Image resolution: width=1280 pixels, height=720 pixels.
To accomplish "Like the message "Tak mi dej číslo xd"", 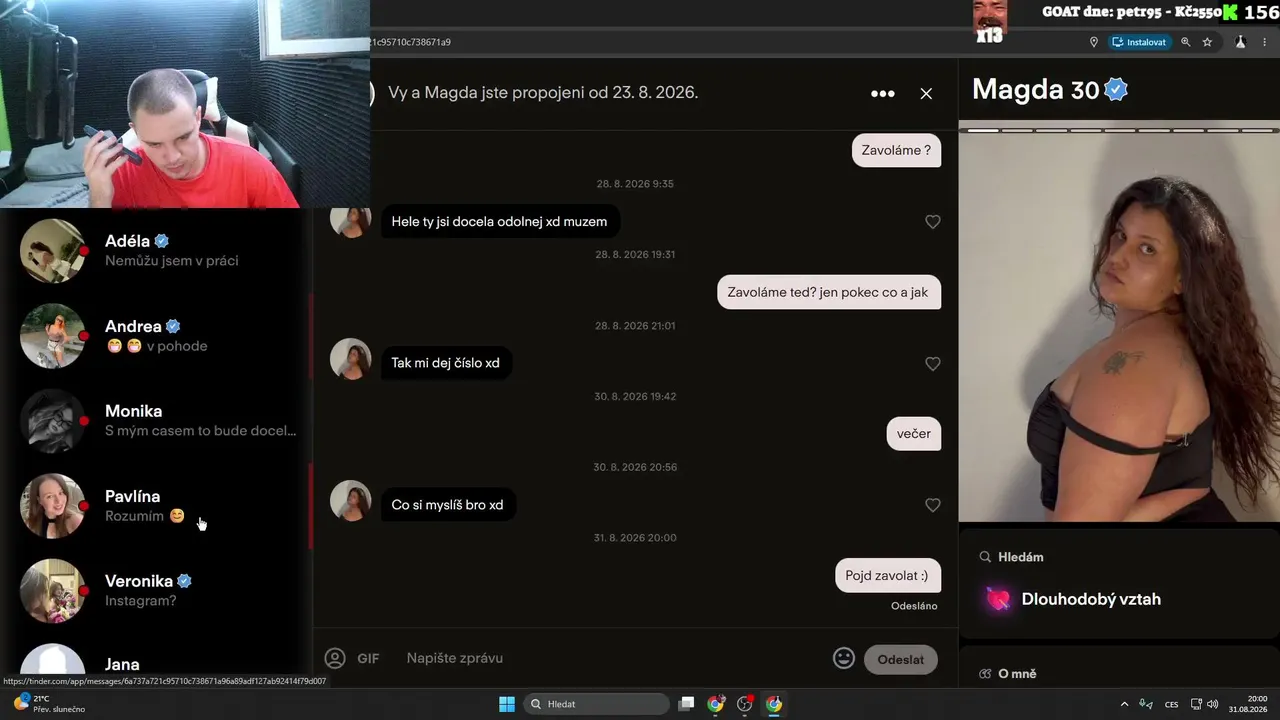I will pyautogui.click(x=933, y=364).
